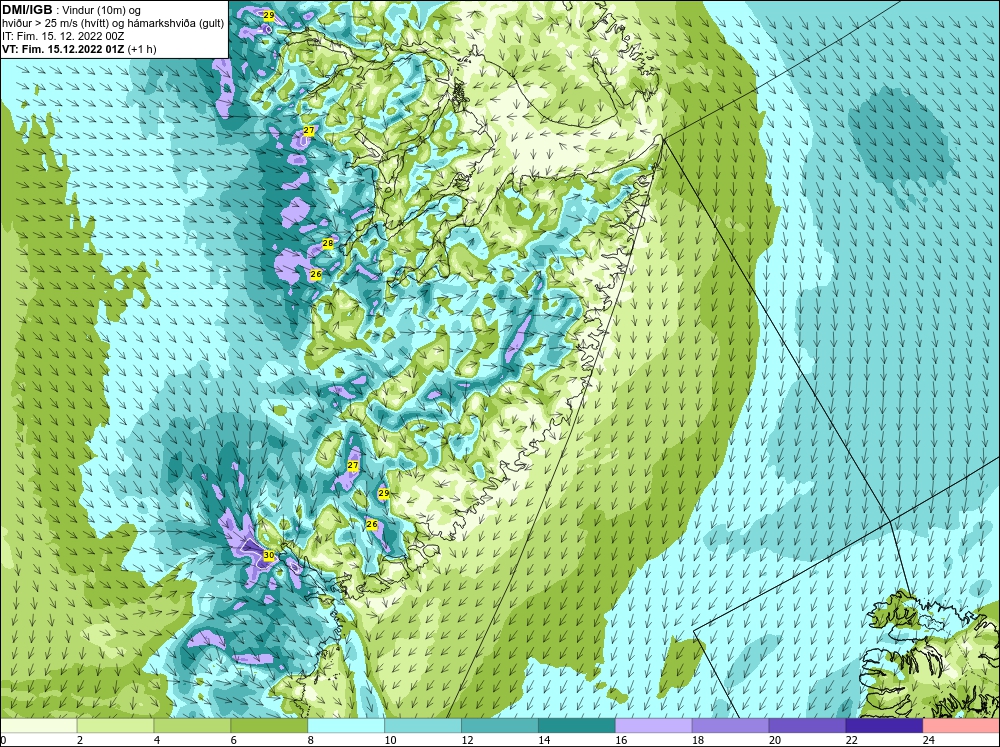1000x747 pixels.
Task: Choose the turquoise 10–12 legend swatch
Action: (423, 726)
